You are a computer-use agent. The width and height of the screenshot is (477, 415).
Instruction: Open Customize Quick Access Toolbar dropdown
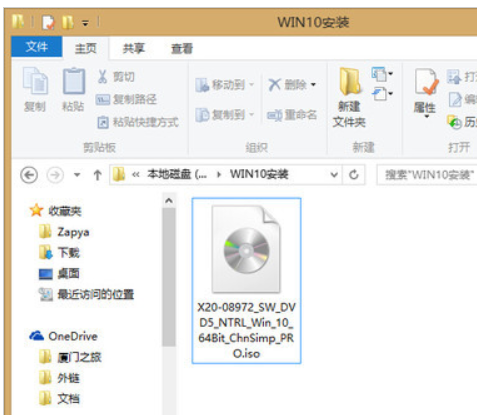click(86, 23)
